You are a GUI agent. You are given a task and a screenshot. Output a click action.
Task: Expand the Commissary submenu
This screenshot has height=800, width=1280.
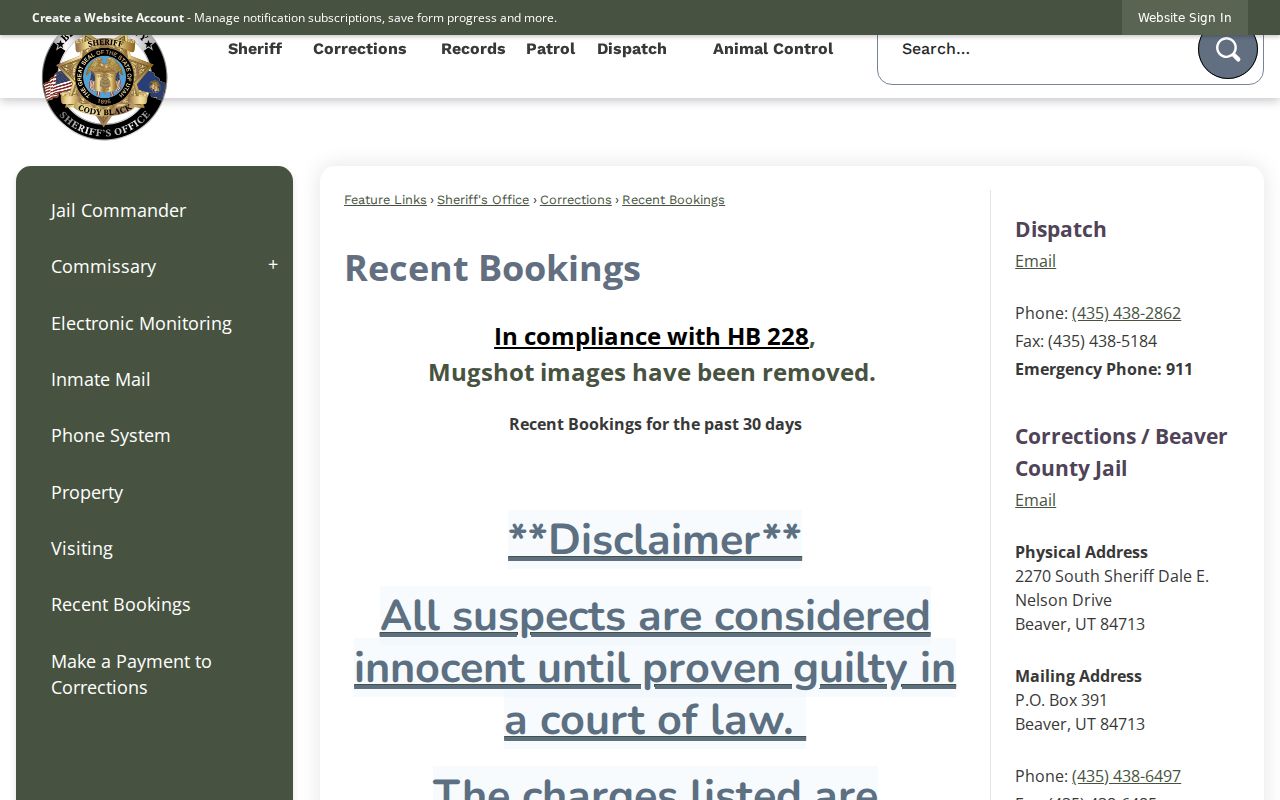tap(273, 266)
